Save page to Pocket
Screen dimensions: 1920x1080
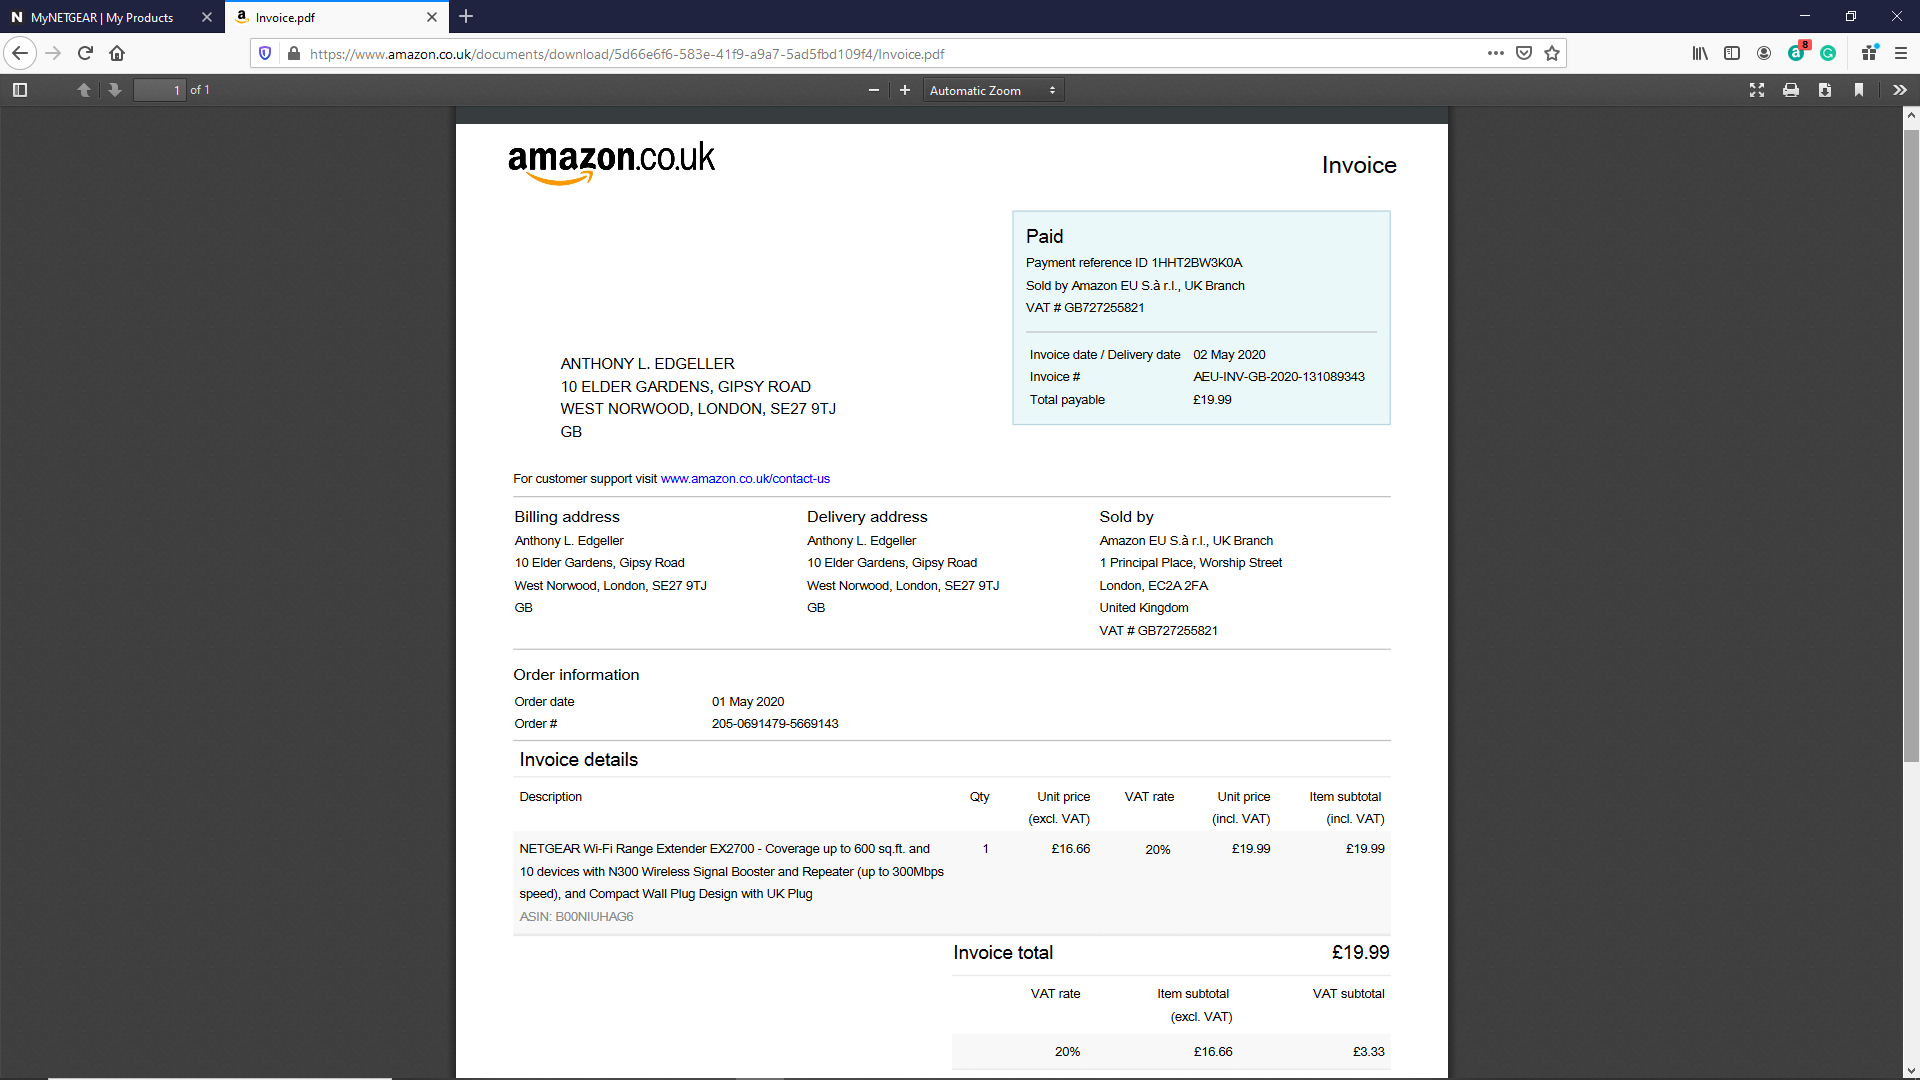[1524, 53]
